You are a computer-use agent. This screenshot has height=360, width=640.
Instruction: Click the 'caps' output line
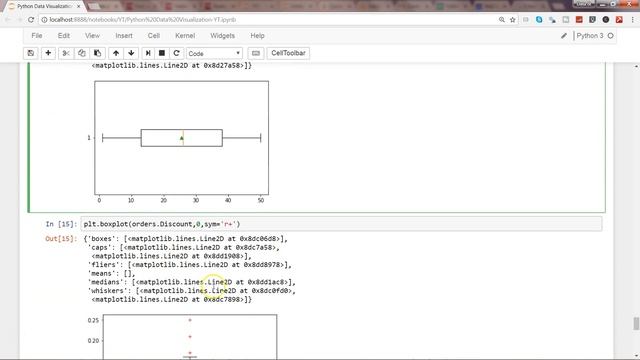tap(184, 247)
